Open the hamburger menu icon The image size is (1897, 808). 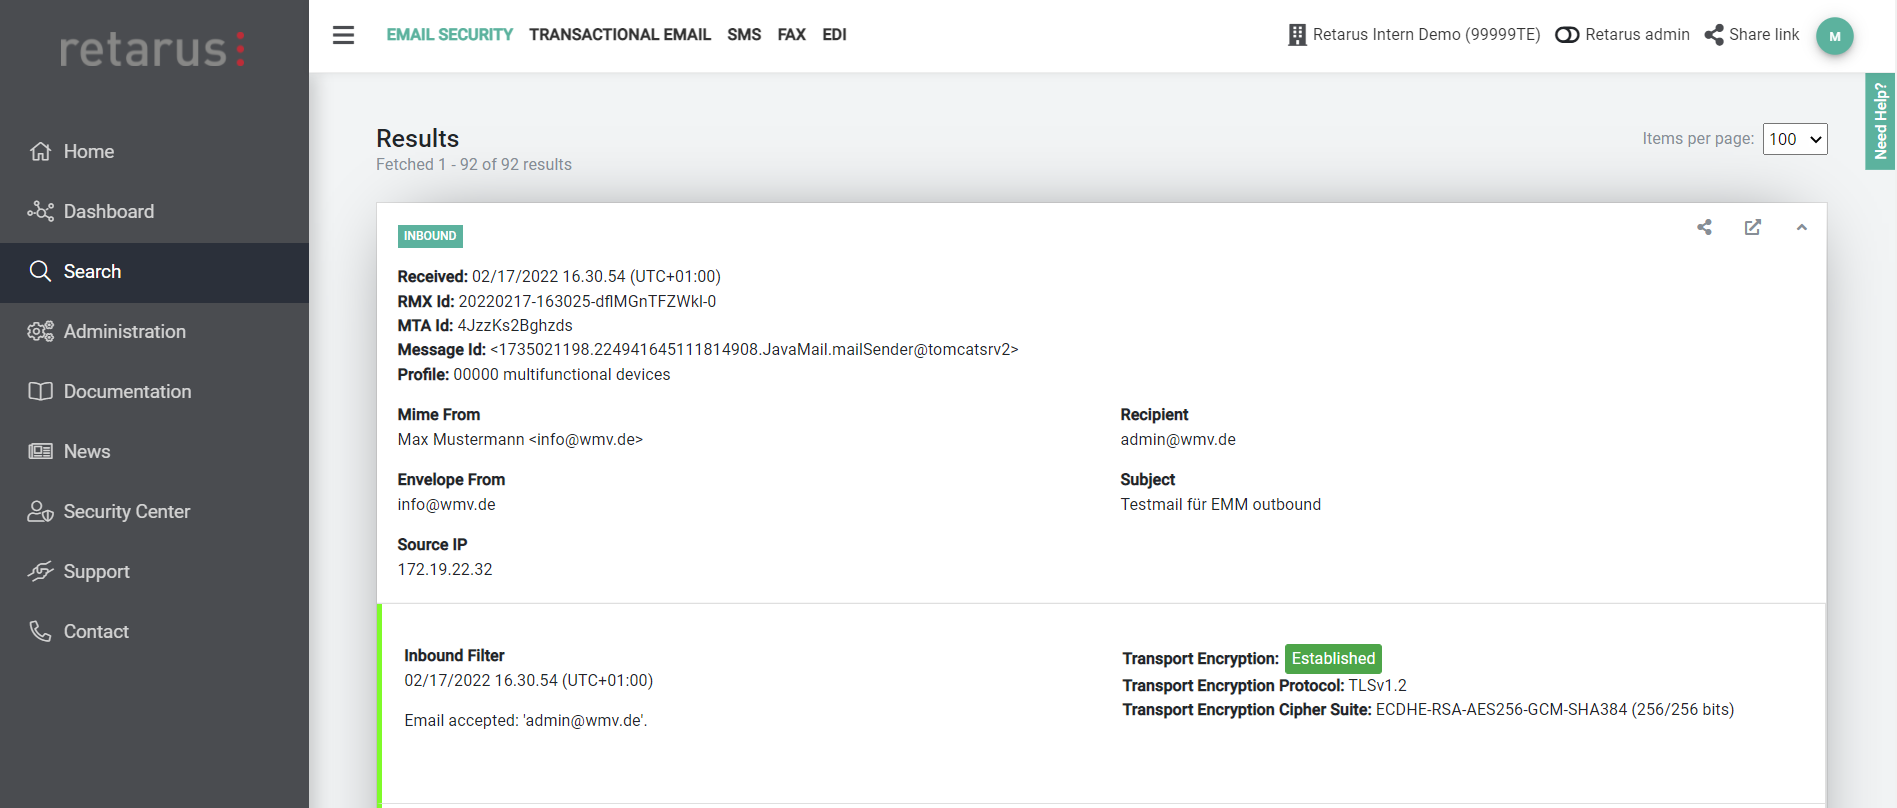[x=343, y=35]
